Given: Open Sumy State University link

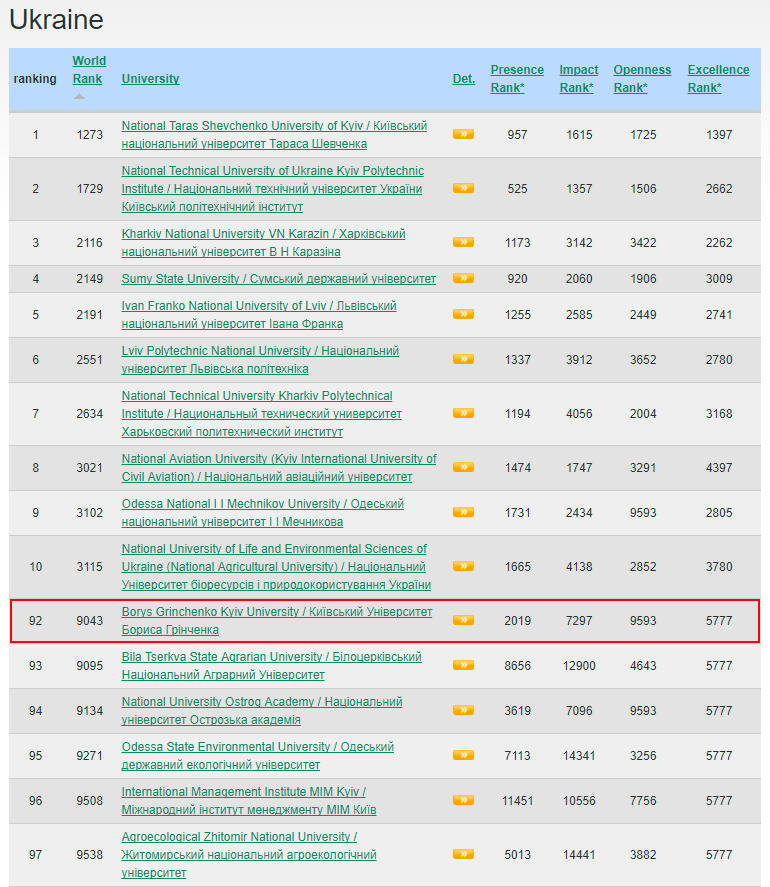Looking at the screenshot, I should [x=279, y=279].
